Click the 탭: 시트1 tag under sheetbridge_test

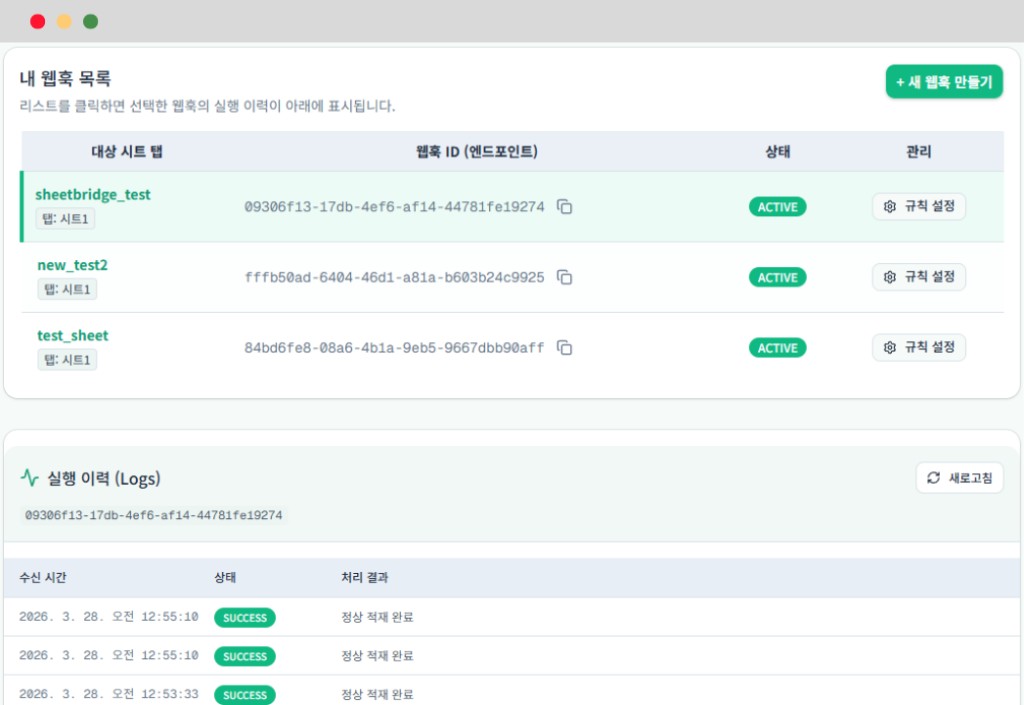(65, 219)
